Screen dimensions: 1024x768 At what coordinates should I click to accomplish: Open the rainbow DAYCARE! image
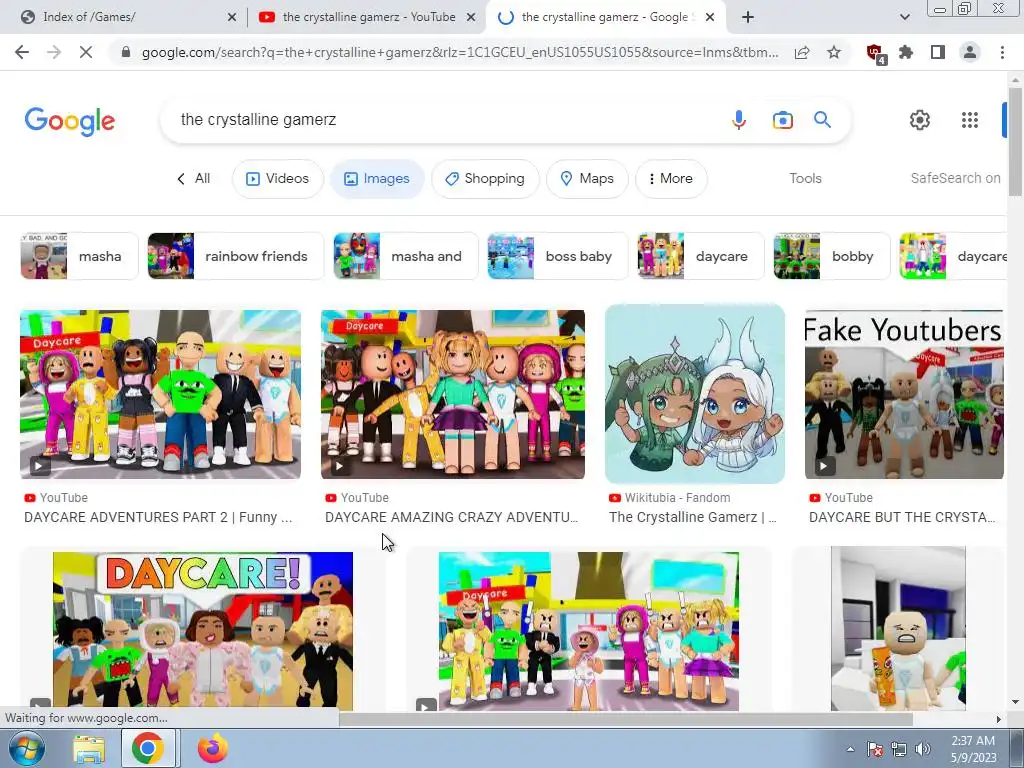click(x=202, y=631)
